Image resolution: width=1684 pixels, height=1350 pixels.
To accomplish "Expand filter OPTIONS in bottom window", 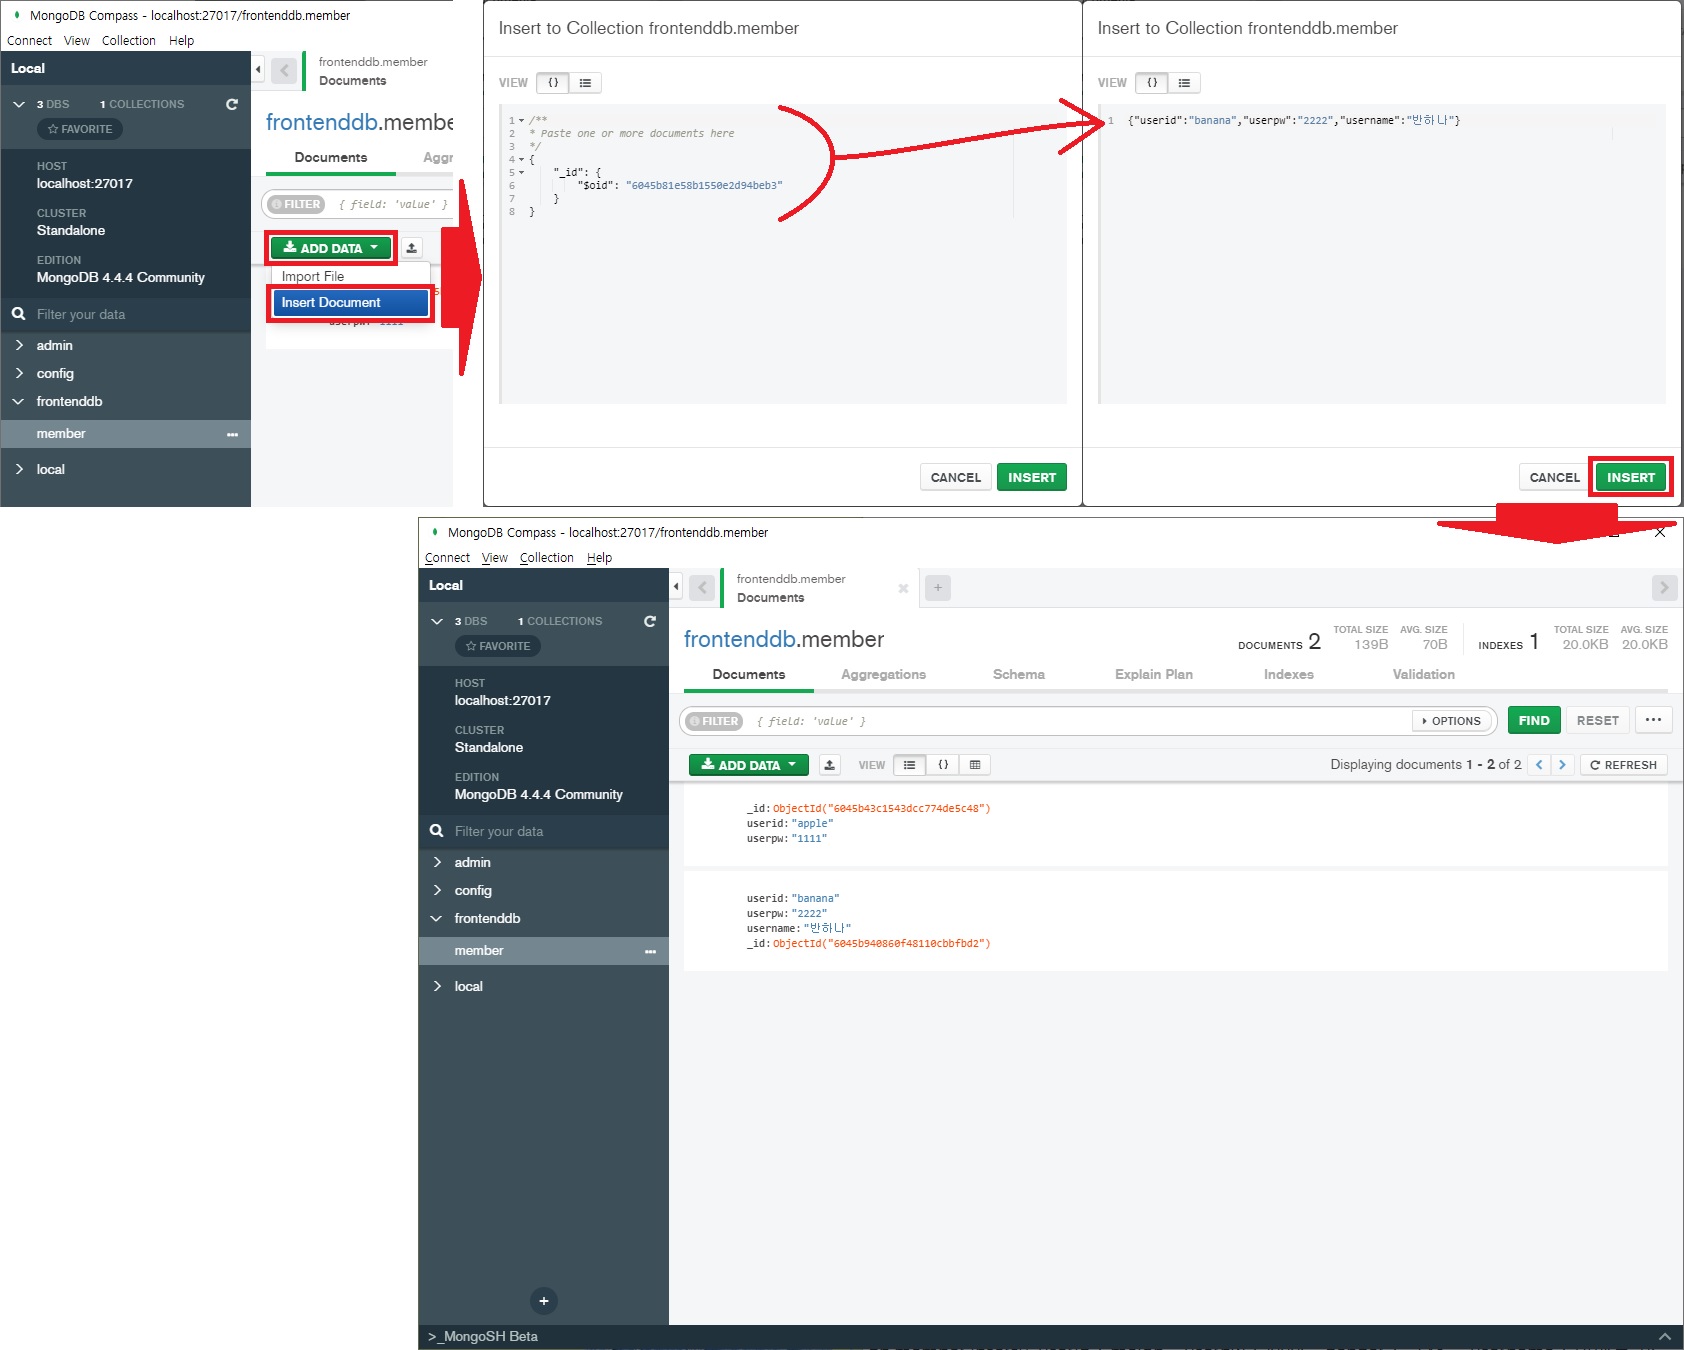I will point(1452,721).
